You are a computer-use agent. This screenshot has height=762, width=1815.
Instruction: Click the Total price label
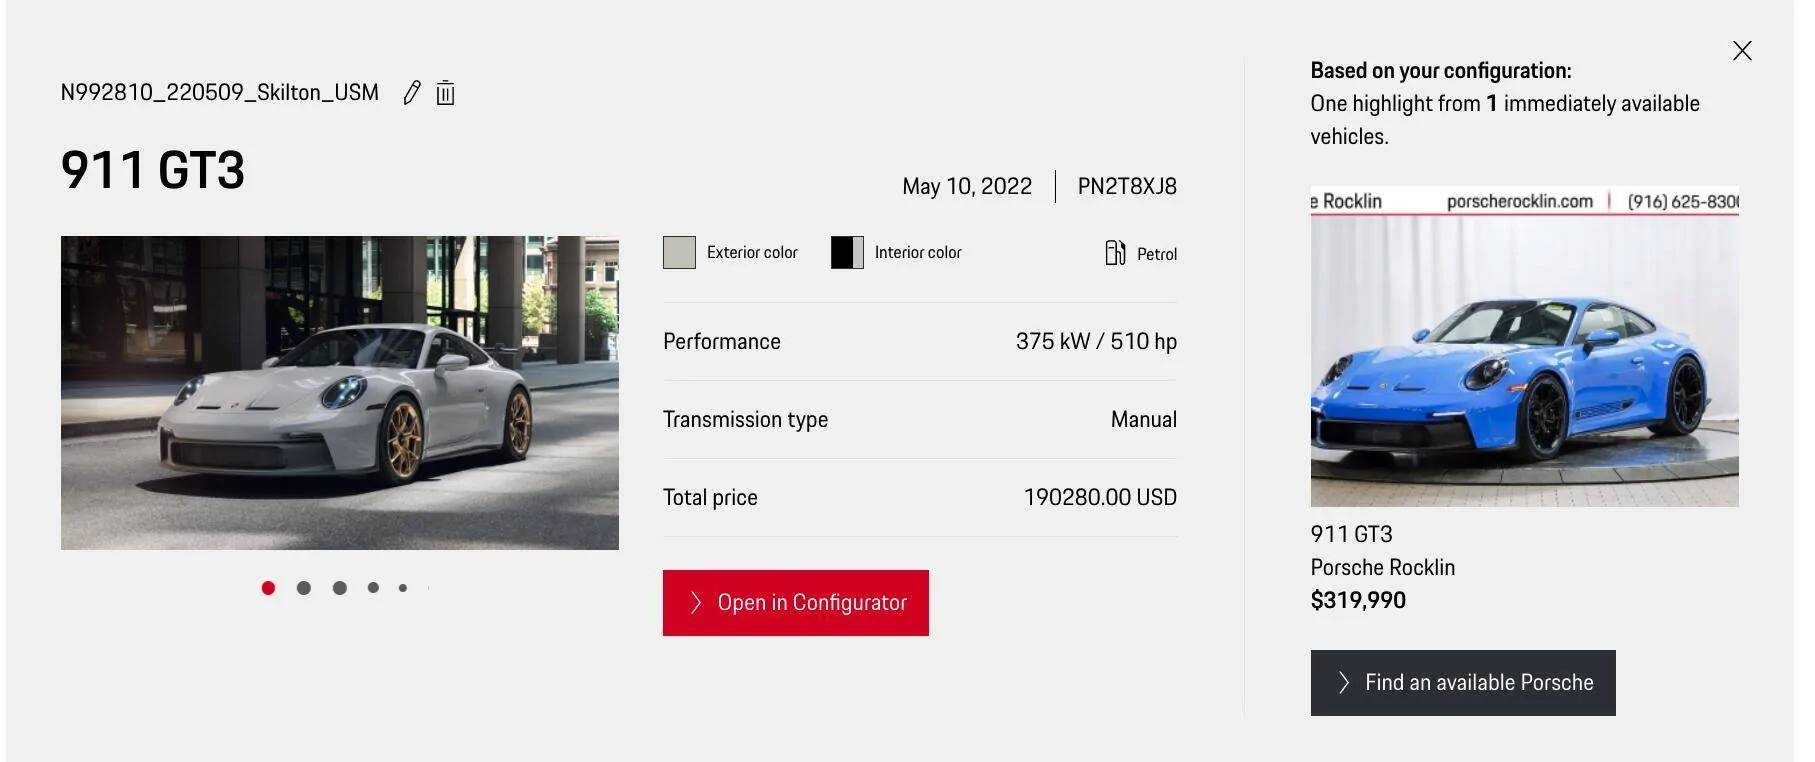point(710,498)
